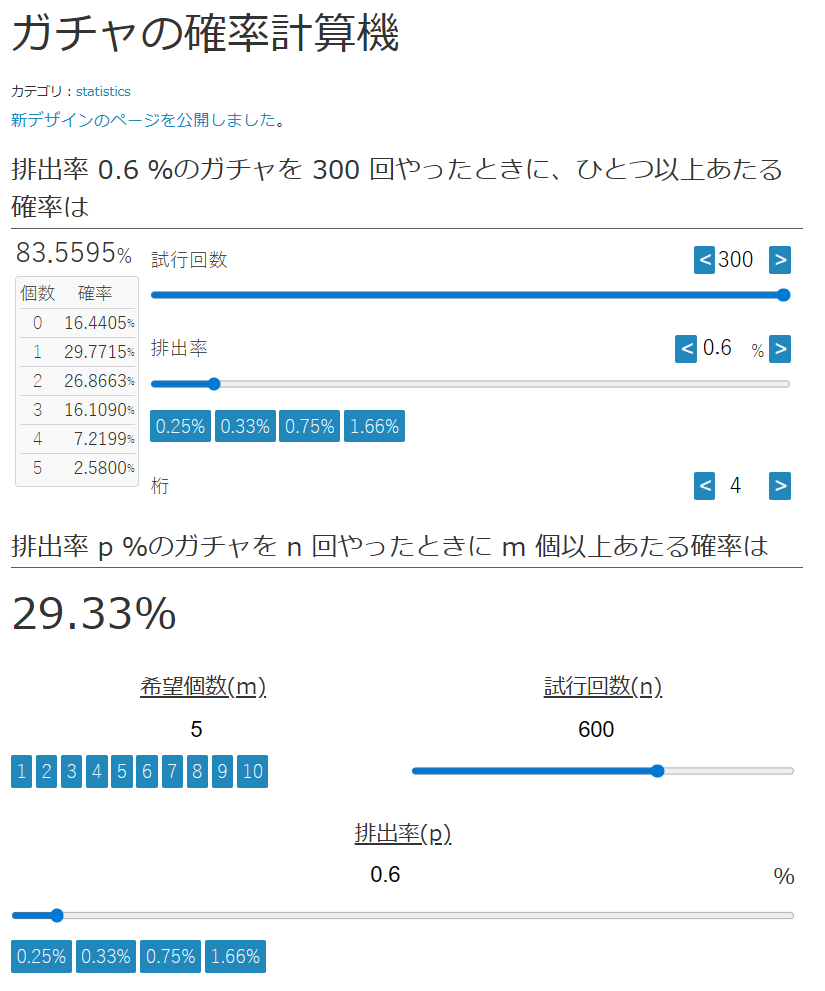The width and height of the screenshot is (825, 991).
Task: Decrease digits count with left arrow
Action: click(x=705, y=486)
